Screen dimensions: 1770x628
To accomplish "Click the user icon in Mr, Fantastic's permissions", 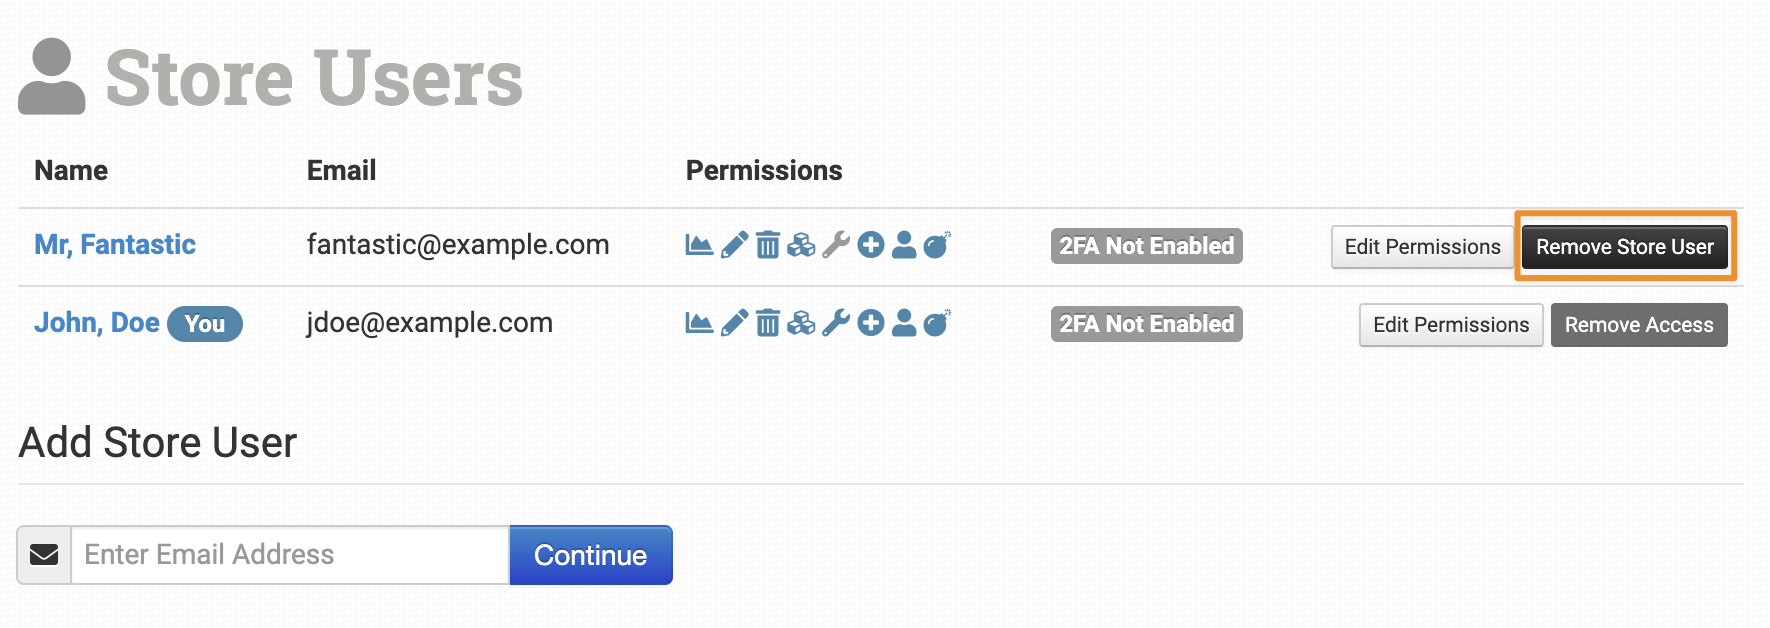I will point(904,245).
